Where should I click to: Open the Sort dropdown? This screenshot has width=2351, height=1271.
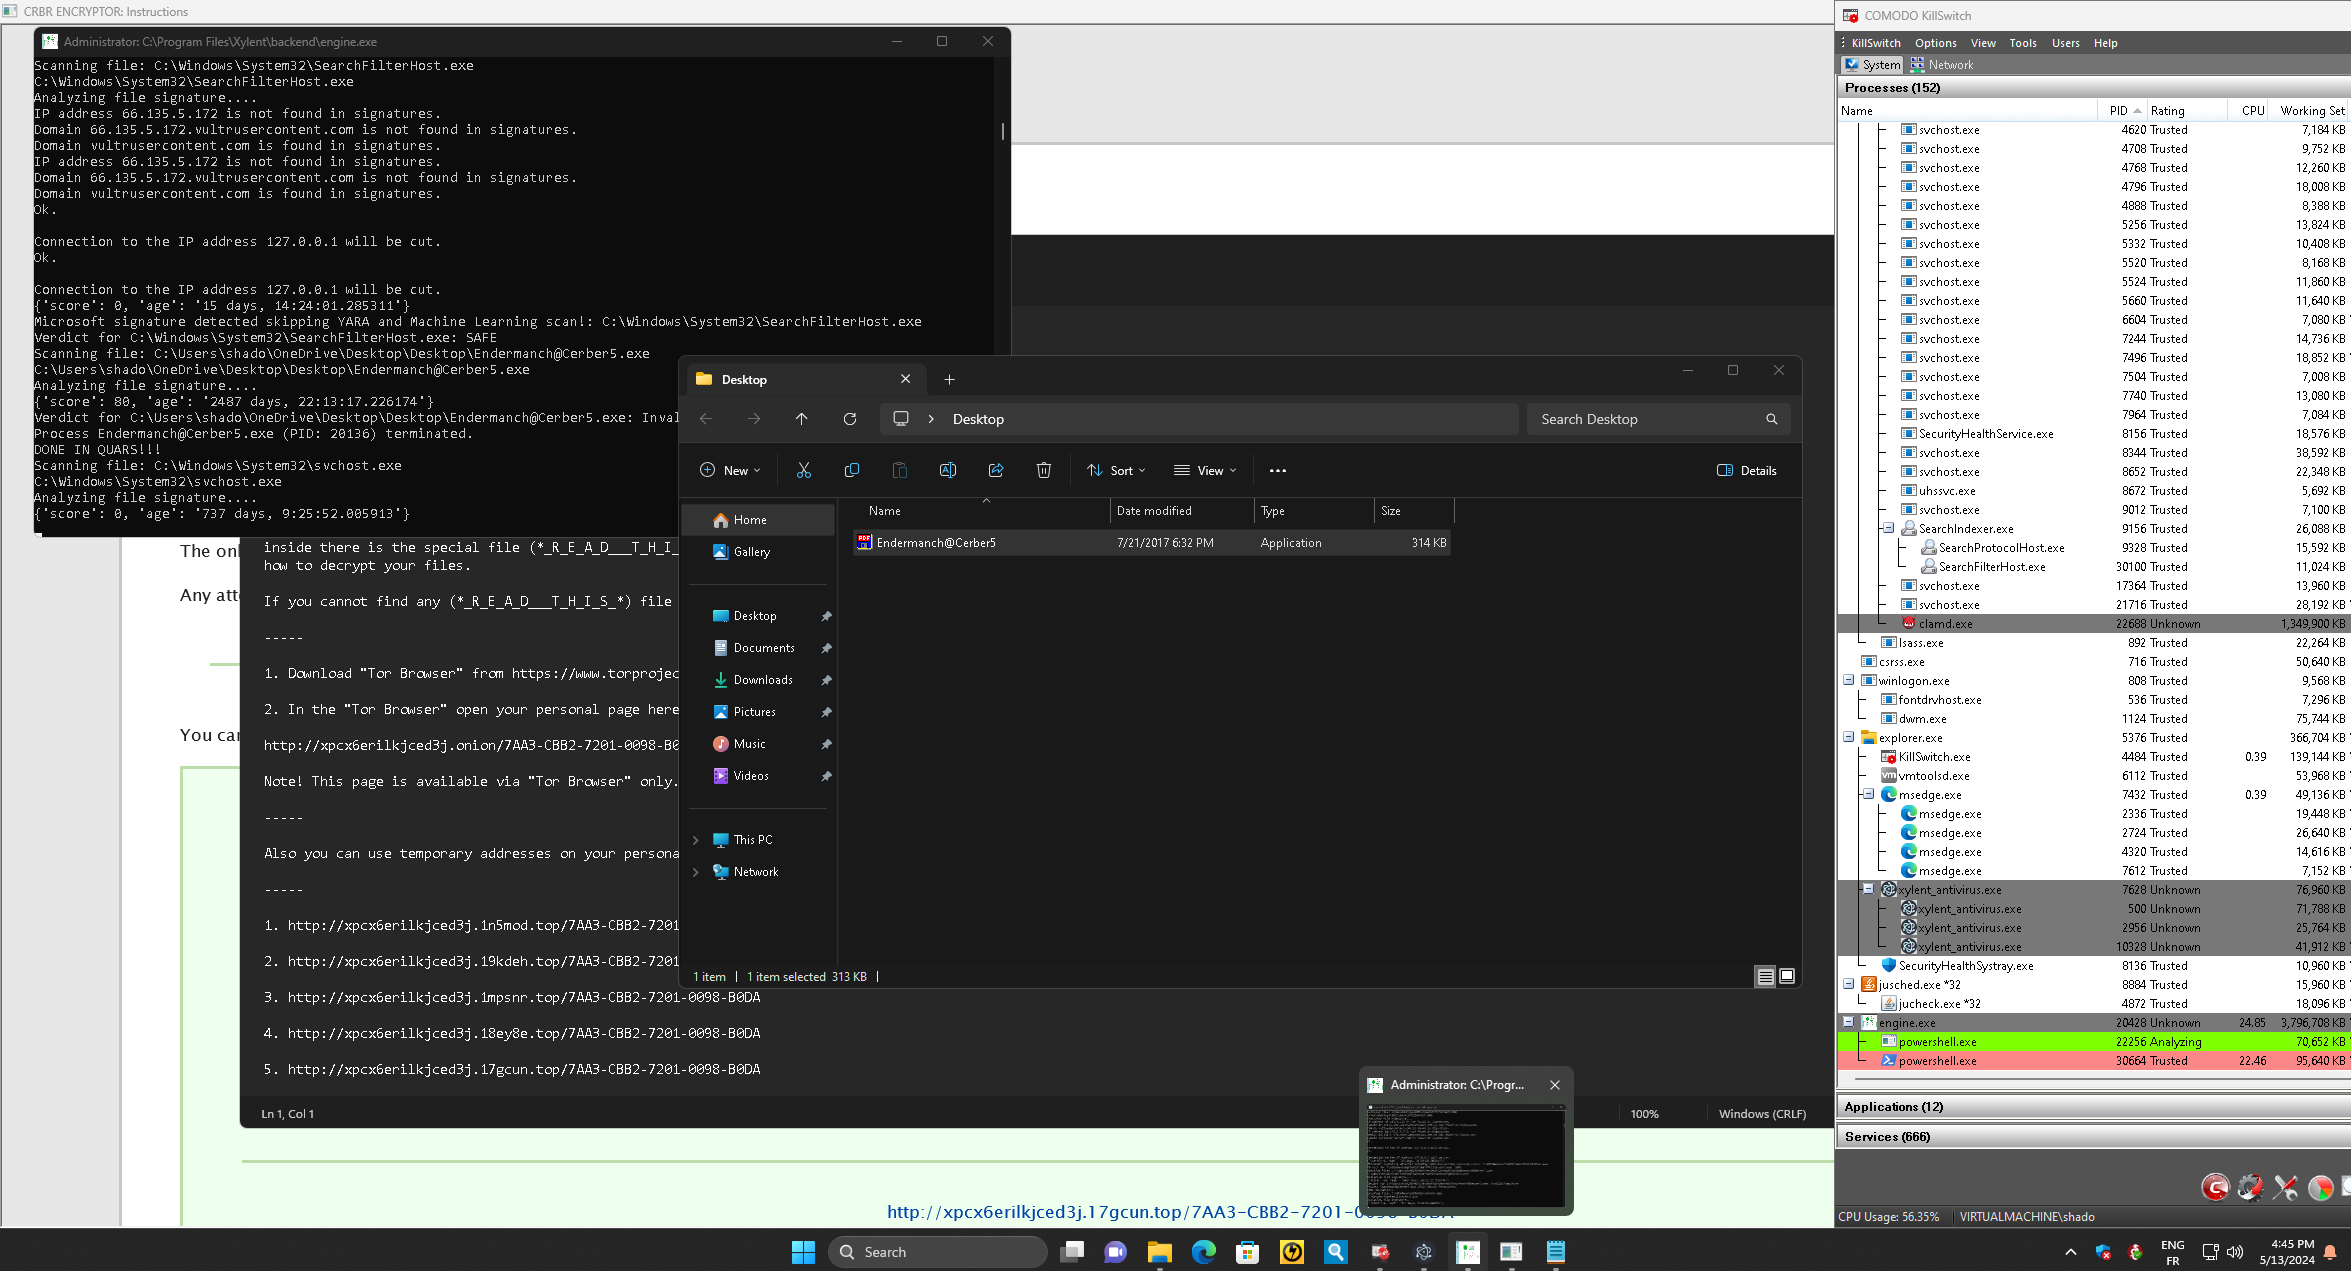(x=1116, y=470)
